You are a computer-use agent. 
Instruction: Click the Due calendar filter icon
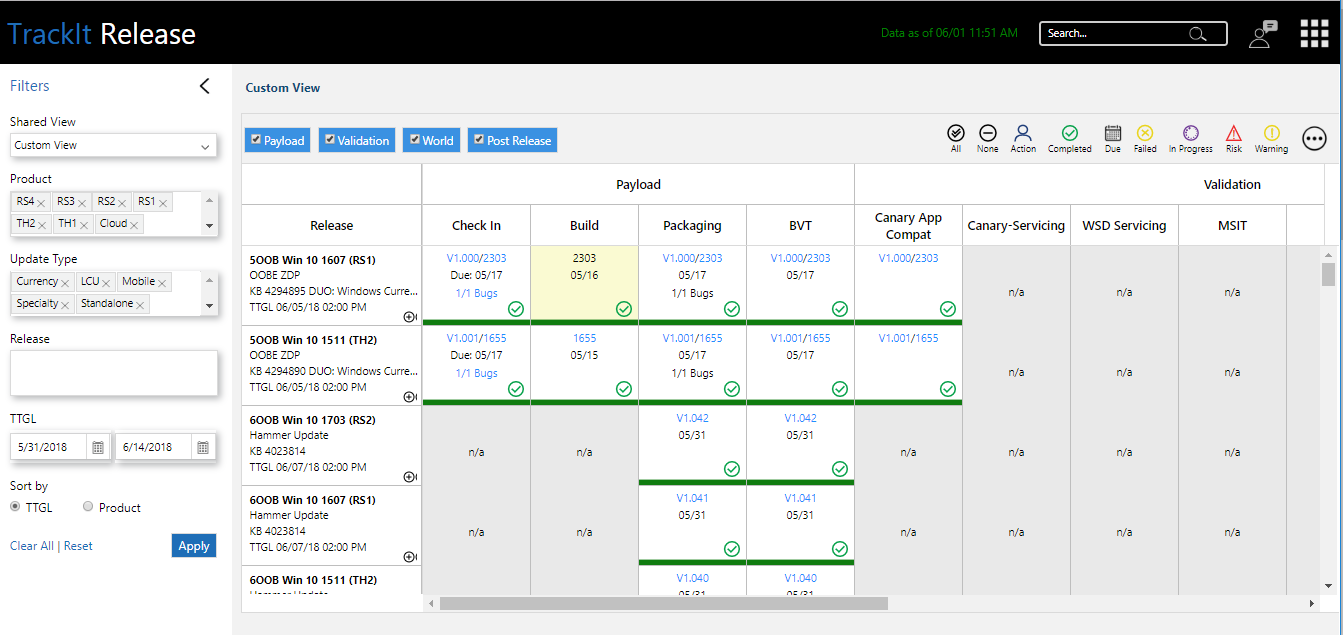(1113, 133)
